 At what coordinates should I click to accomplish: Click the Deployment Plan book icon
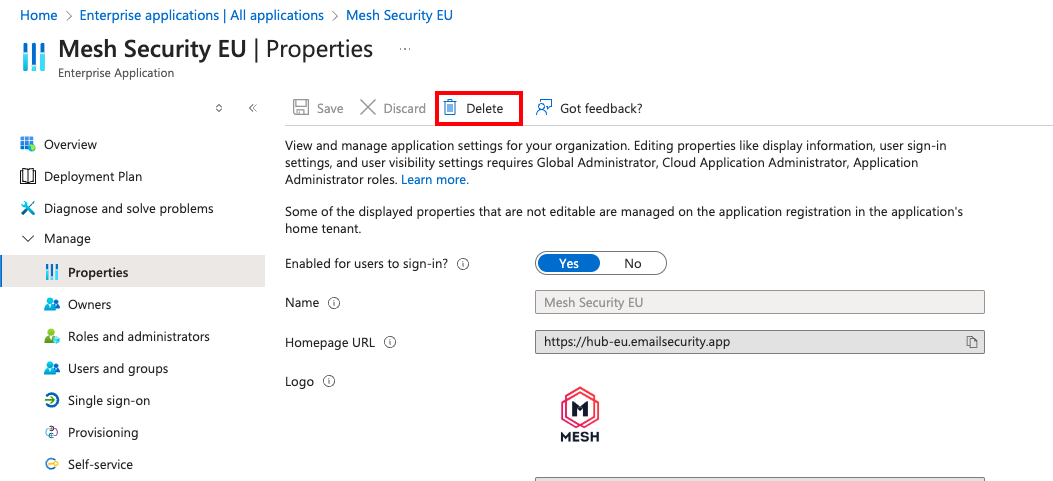28,176
